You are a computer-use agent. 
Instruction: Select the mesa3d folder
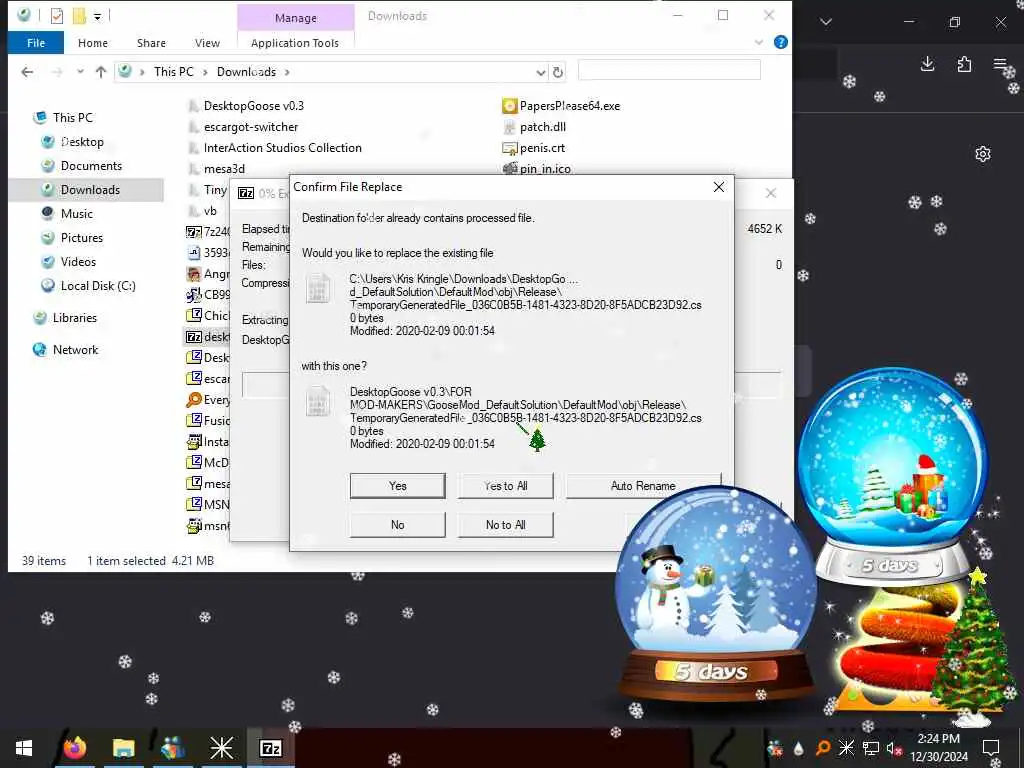[224, 168]
